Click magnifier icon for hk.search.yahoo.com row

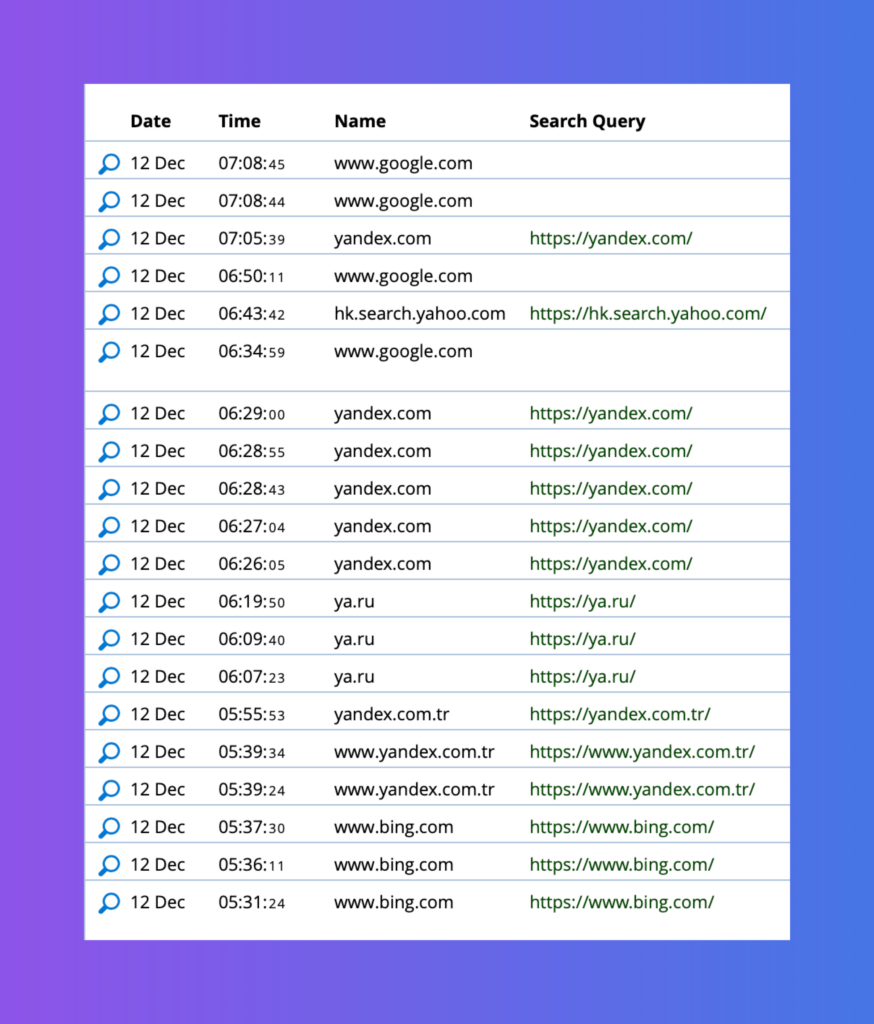pos(109,314)
